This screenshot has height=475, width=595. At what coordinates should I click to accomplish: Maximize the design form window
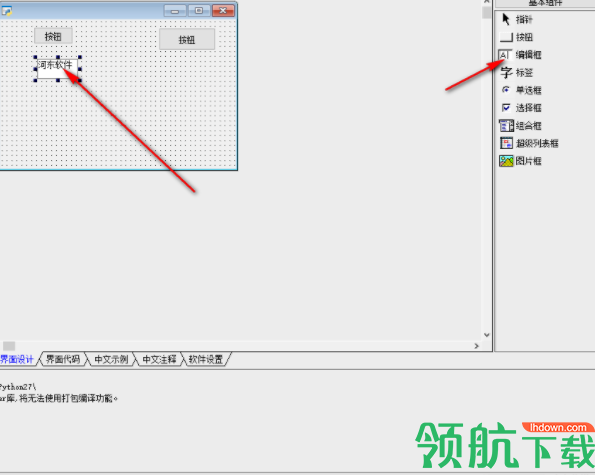[x=199, y=11]
